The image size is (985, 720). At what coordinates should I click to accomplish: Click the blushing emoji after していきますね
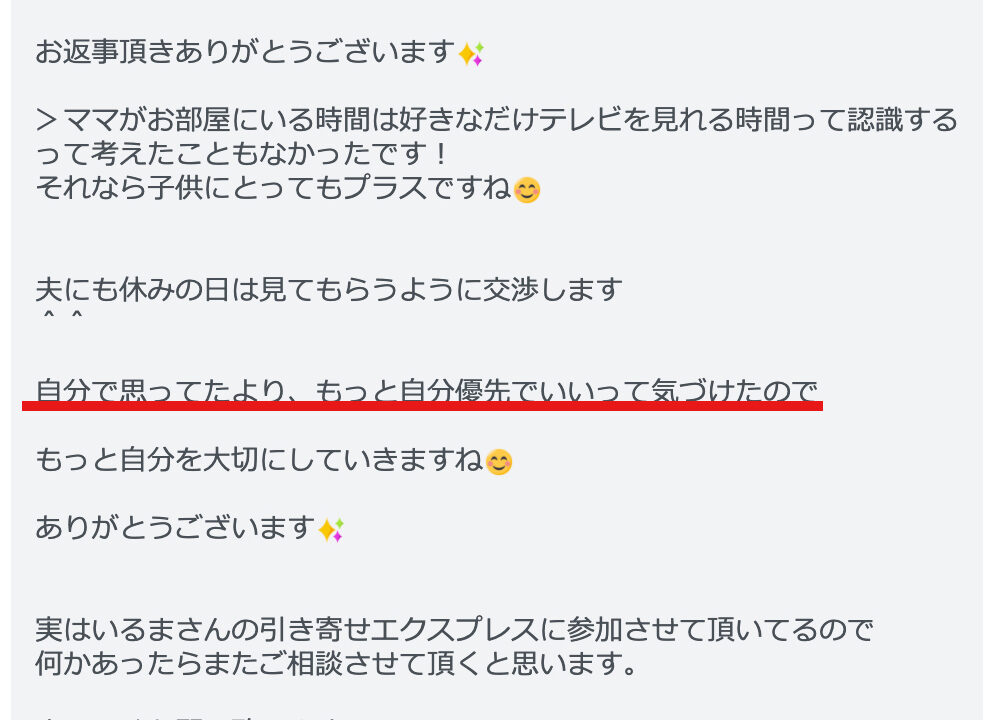coord(499,462)
